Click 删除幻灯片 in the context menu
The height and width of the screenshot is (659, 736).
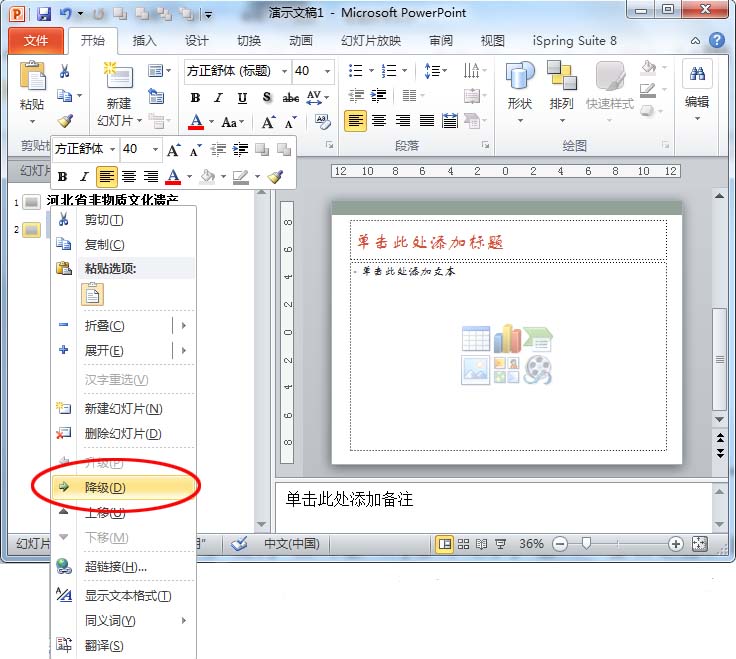tap(122, 434)
